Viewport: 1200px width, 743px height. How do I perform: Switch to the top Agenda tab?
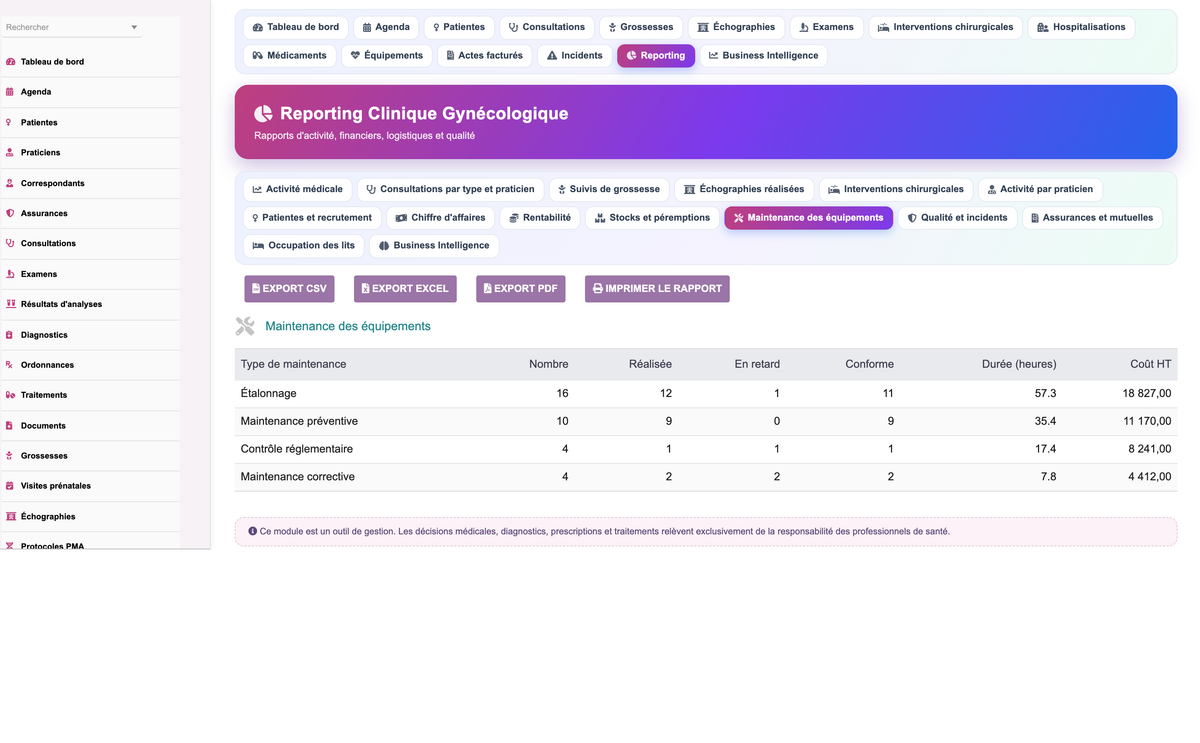(x=386, y=27)
